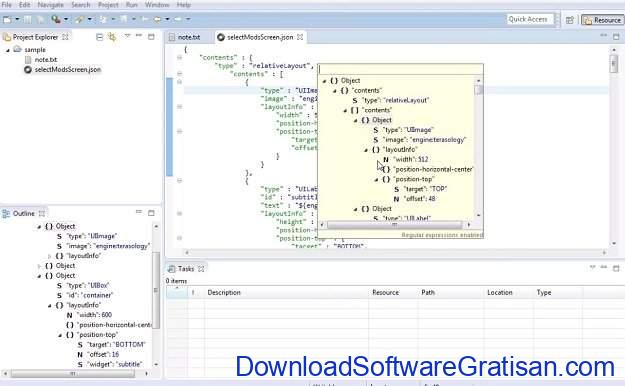Viewport: 625px width, 386px height.
Task: Click the Open Perspective icon
Action: (x=570, y=20)
